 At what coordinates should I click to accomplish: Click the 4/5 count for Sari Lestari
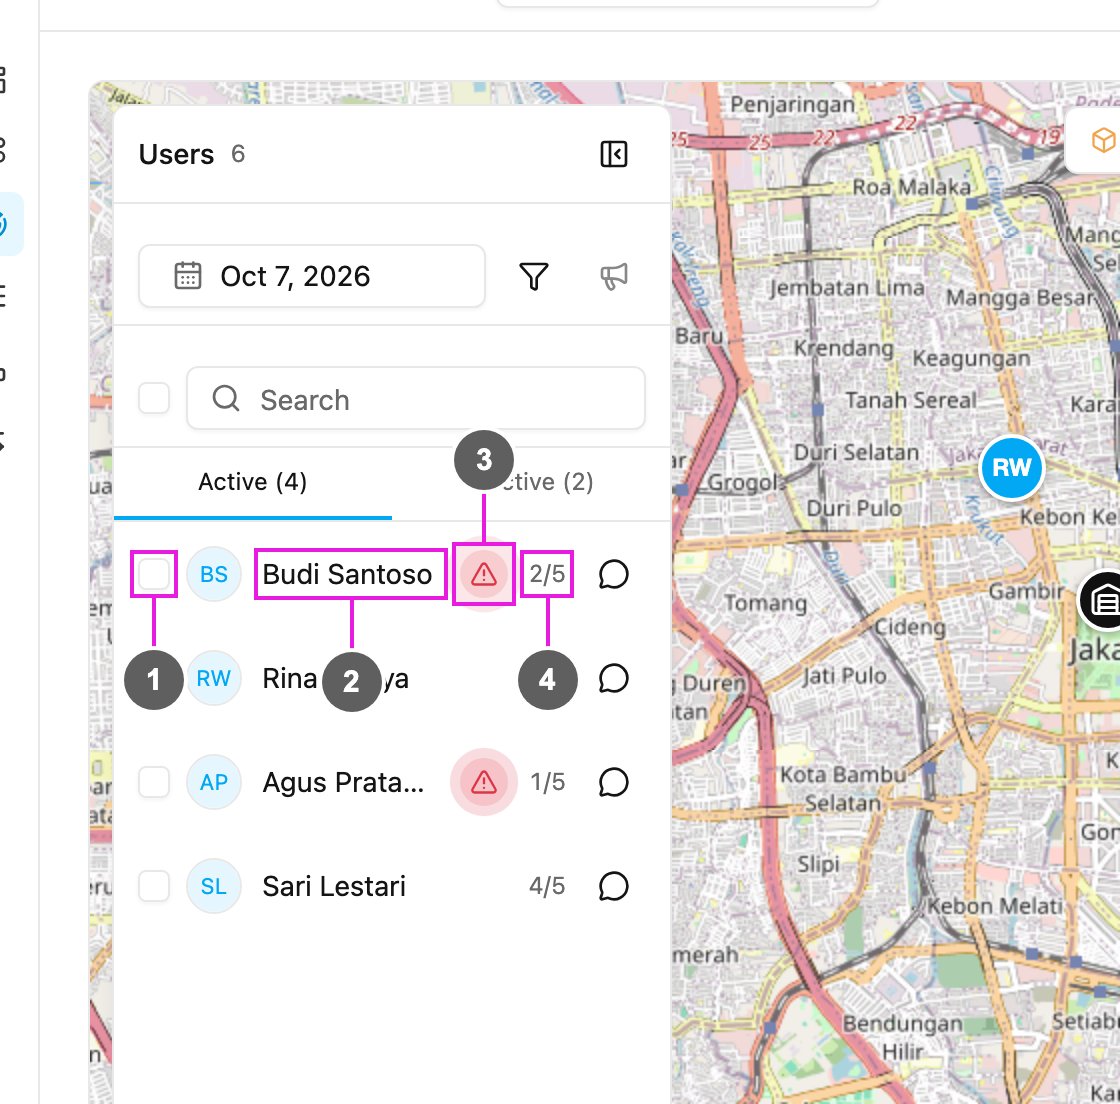547,887
